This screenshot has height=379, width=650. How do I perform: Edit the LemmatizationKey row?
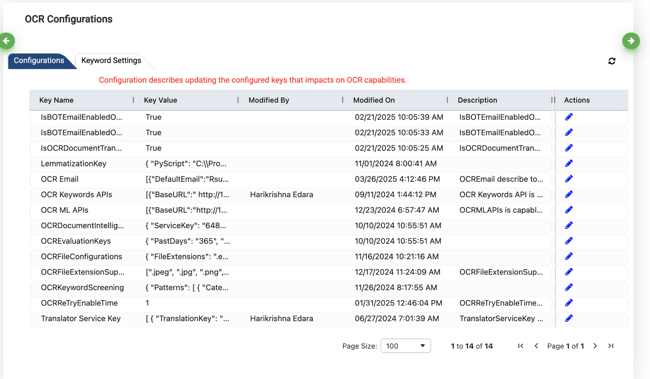[x=569, y=163]
